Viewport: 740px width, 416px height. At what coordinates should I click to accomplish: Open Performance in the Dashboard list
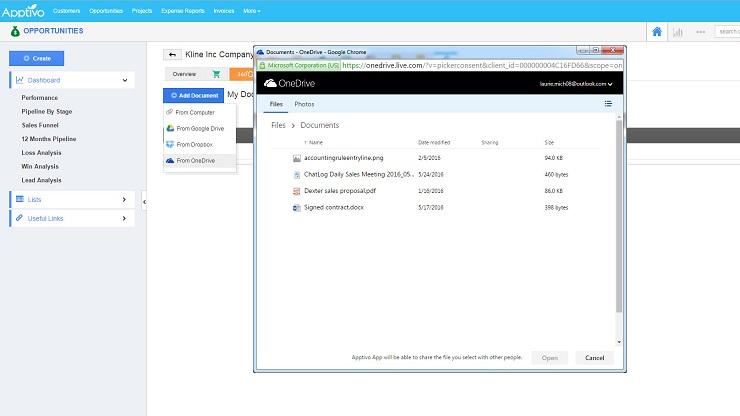(40, 98)
